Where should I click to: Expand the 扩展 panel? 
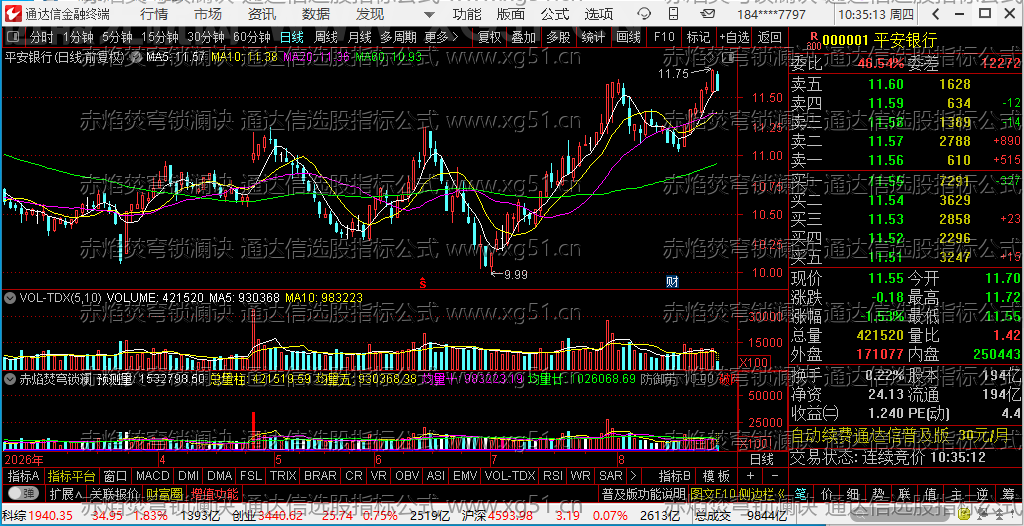click(x=65, y=493)
